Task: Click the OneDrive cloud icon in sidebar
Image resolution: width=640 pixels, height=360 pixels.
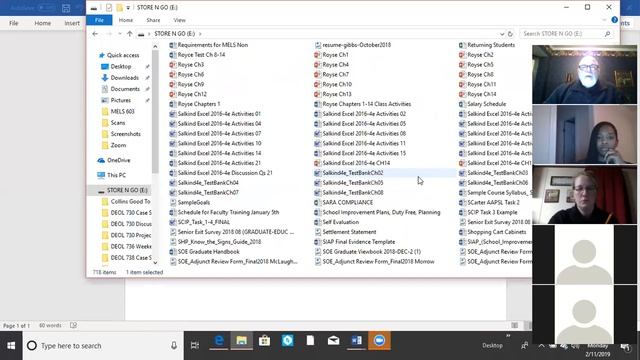Action: [101, 160]
